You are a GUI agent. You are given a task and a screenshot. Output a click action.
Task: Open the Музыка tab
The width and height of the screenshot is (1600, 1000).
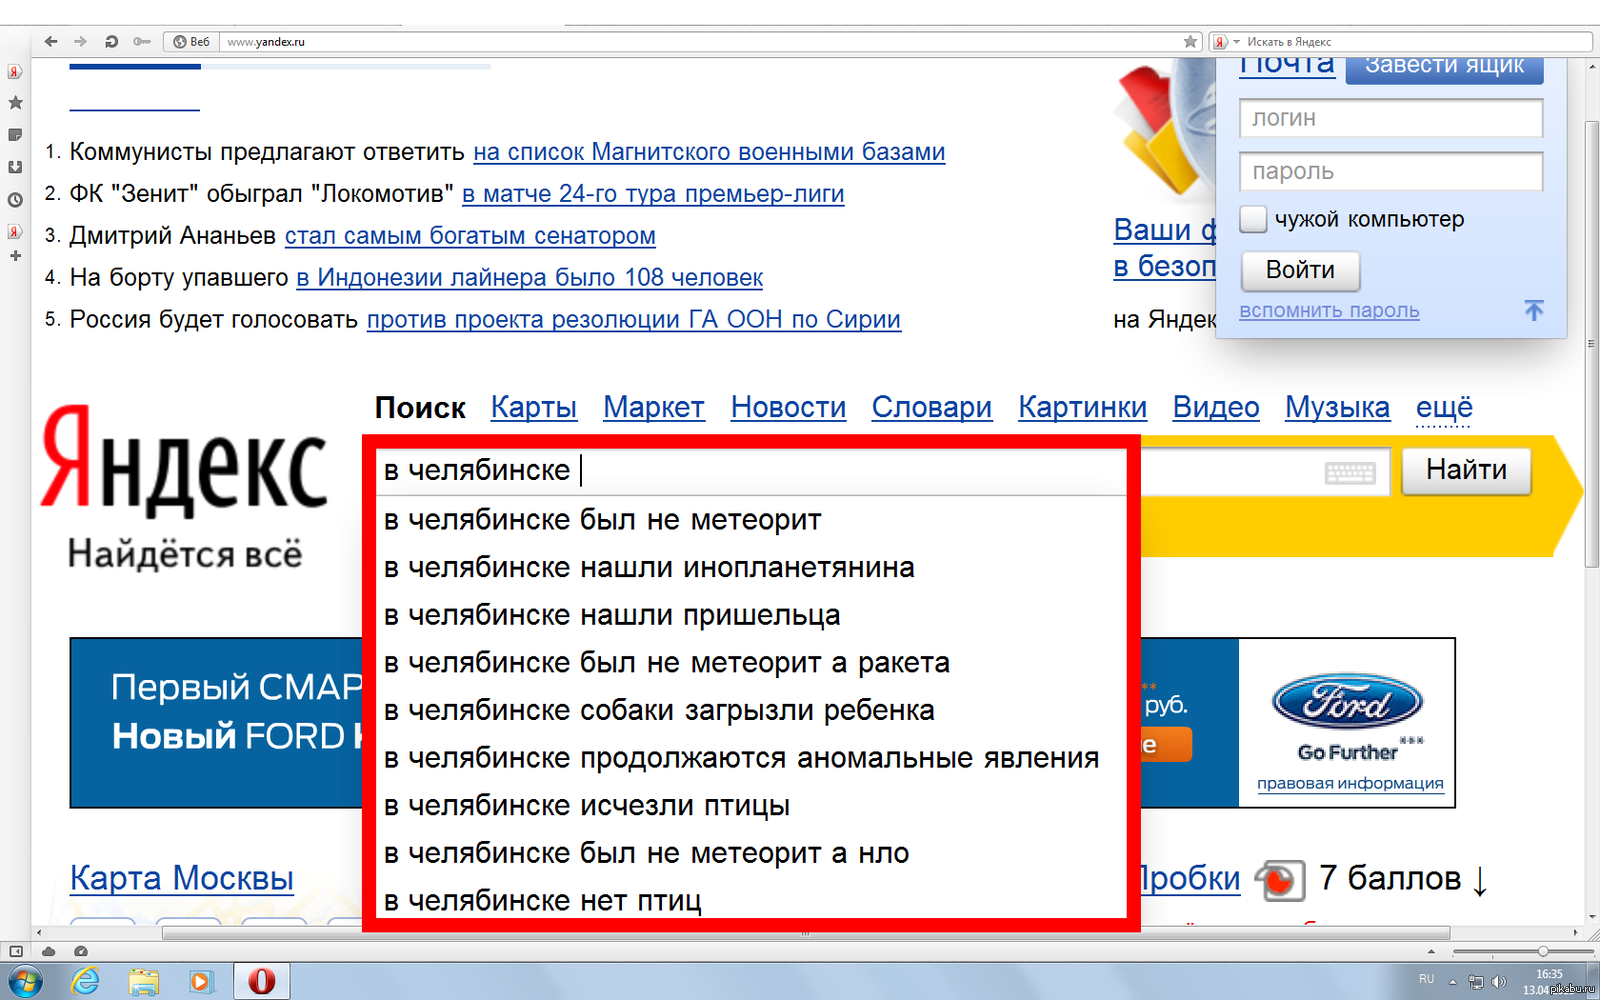(1338, 408)
